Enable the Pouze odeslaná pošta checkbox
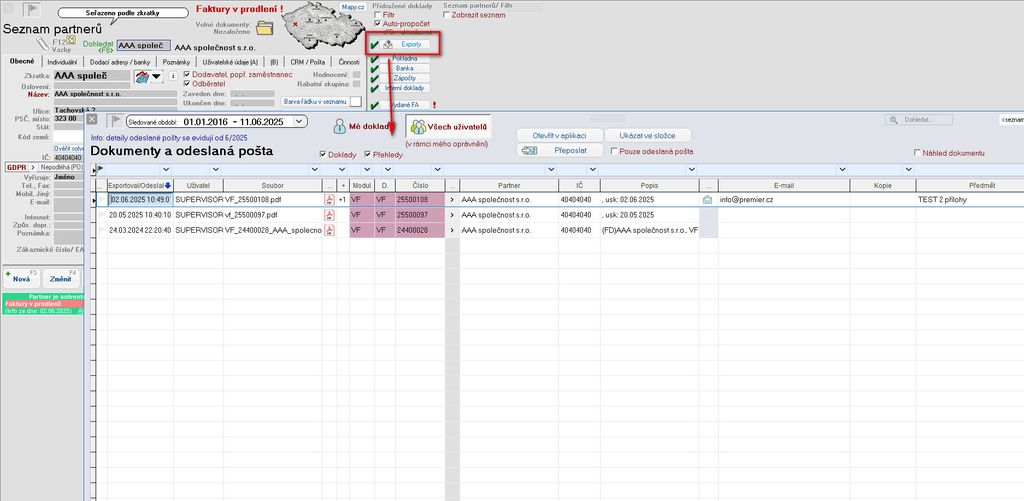 [614, 151]
